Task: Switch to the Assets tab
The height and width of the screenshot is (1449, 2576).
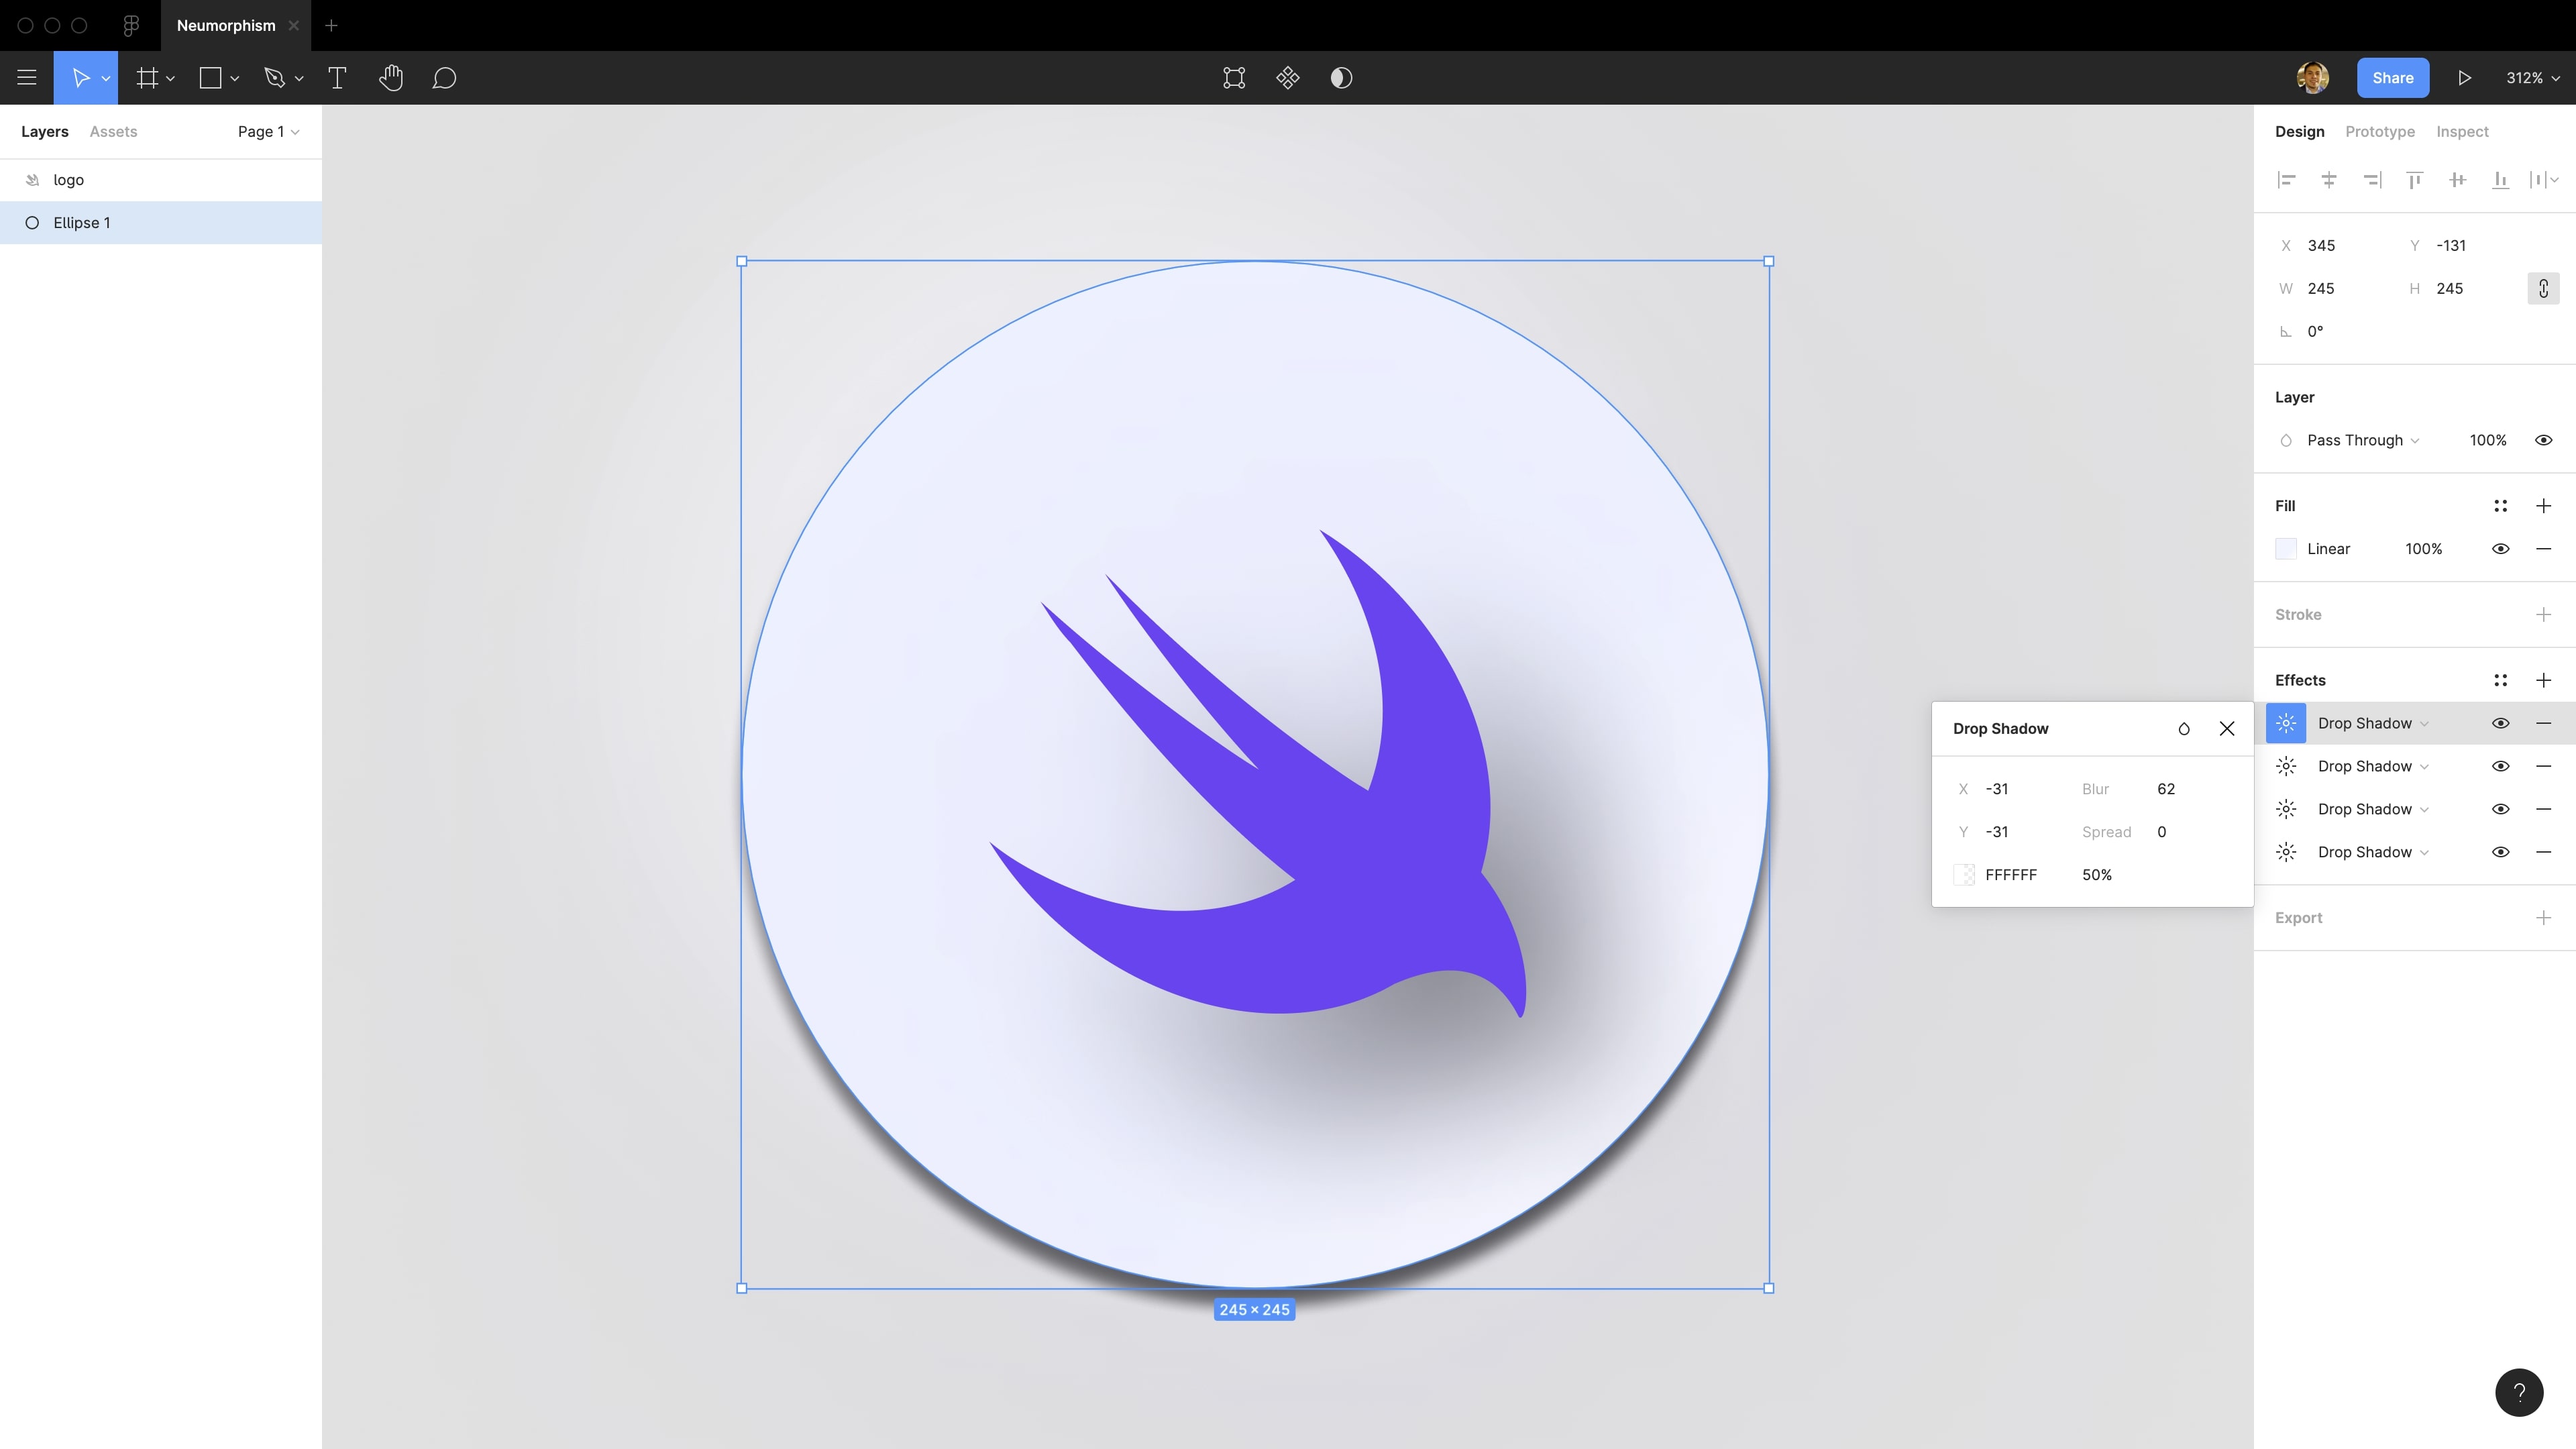Action: coord(113,132)
